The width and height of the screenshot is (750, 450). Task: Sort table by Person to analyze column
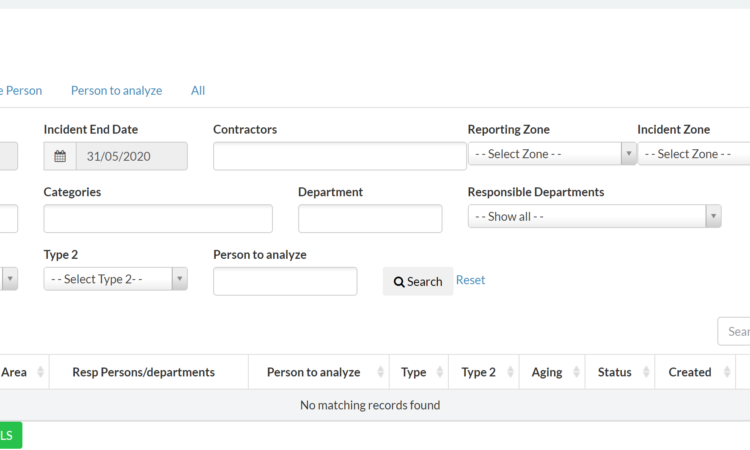[380, 372]
